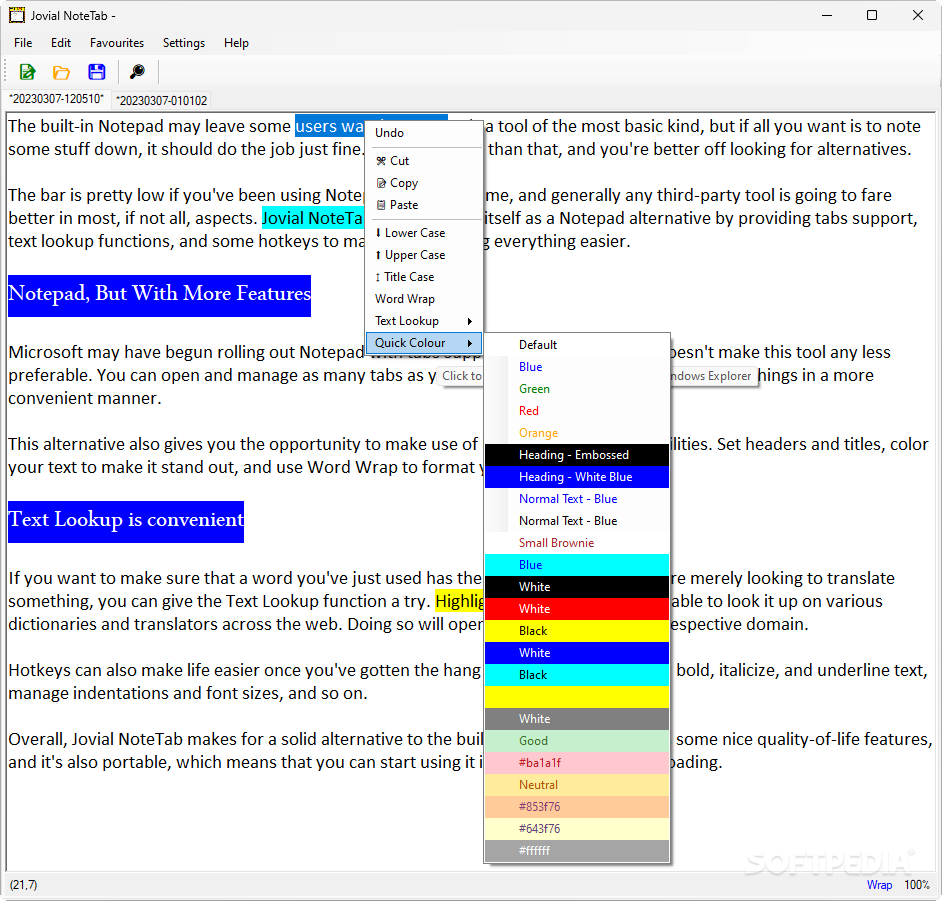Image resolution: width=942 pixels, height=901 pixels.
Task: Click the open folder toolbar icon
Action: click(x=61, y=72)
